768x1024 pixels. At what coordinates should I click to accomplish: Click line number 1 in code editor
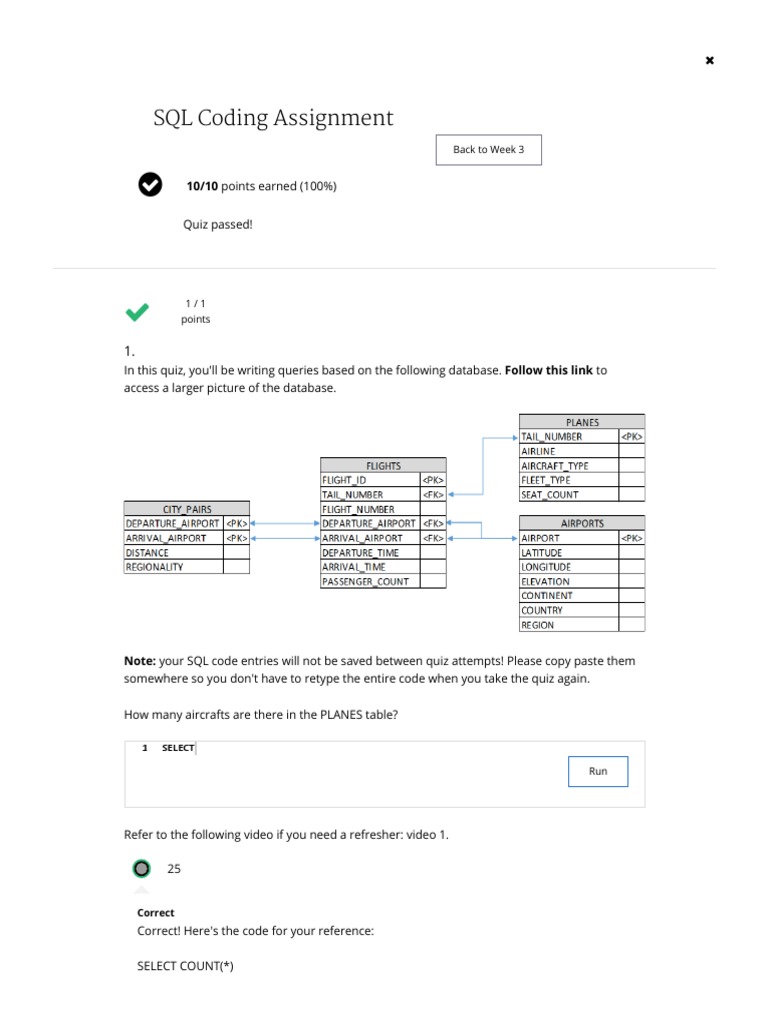coord(145,748)
